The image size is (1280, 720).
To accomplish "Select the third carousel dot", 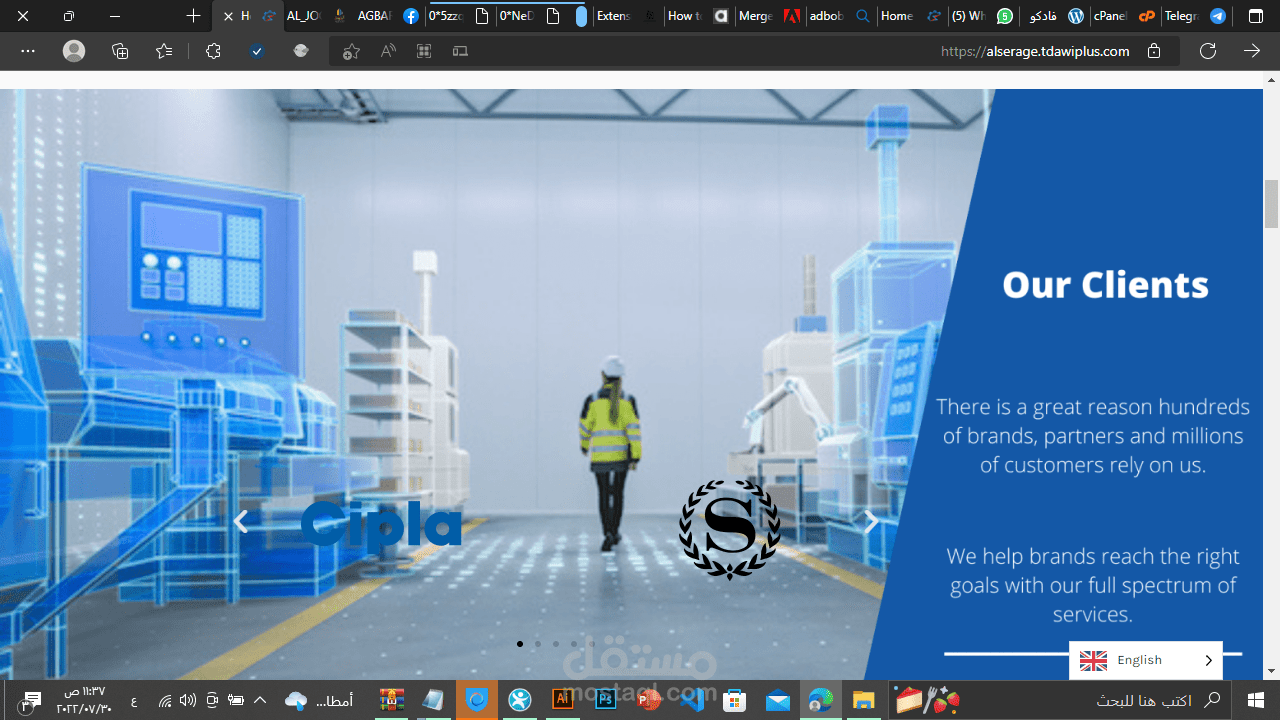I will click(556, 644).
